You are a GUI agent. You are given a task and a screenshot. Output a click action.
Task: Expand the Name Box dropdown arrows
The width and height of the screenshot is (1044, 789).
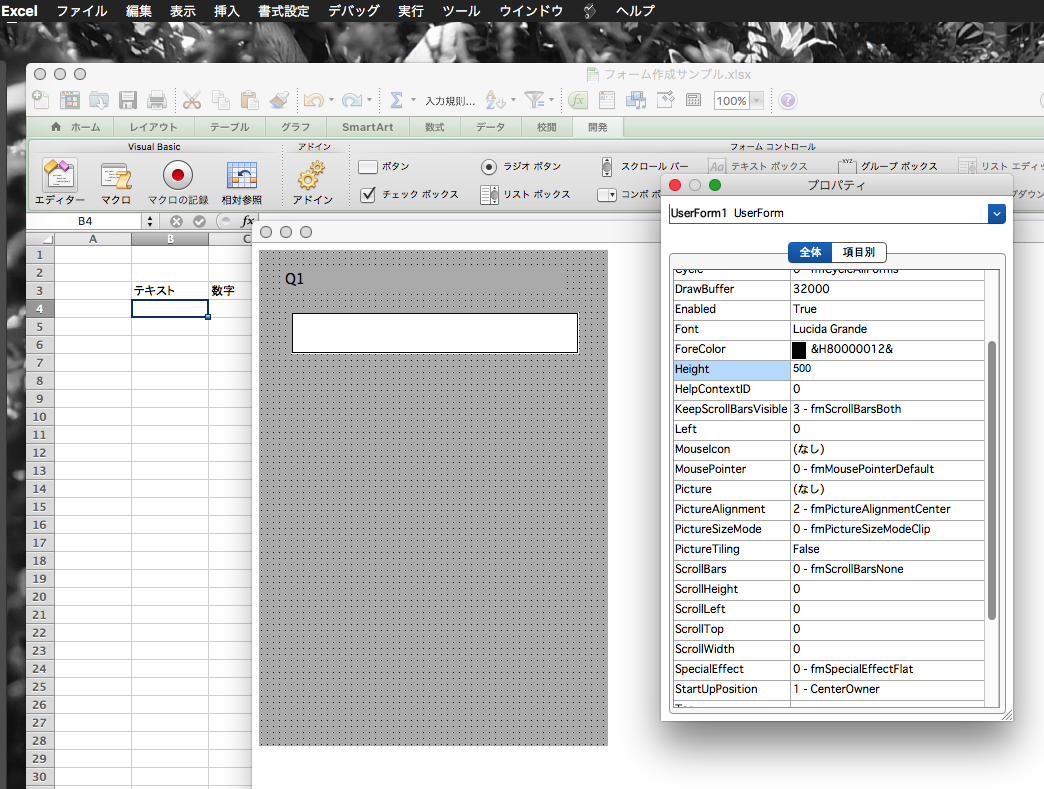pyautogui.click(x=150, y=221)
